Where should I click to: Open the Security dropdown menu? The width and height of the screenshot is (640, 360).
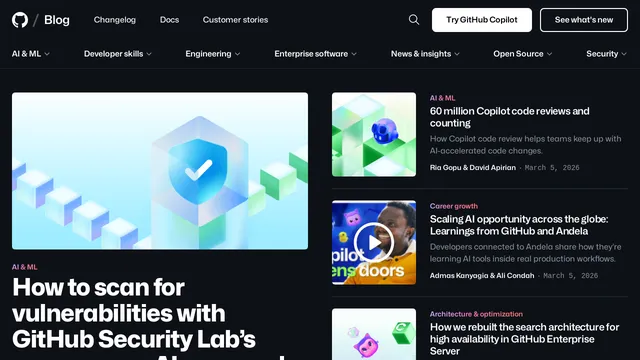pos(606,54)
